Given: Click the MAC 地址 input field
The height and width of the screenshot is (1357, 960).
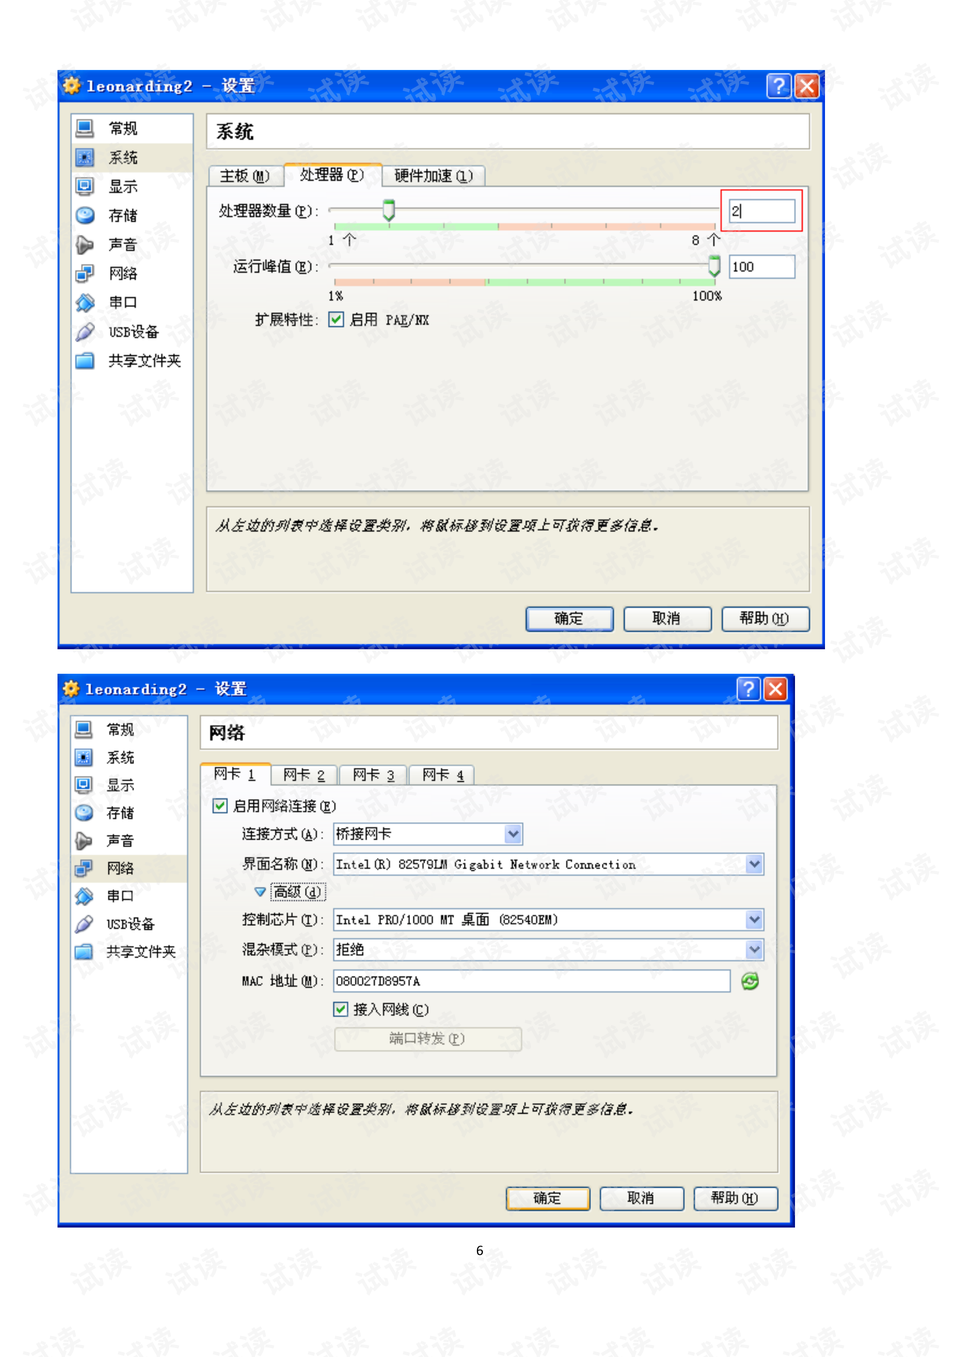Looking at the screenshot, I should 531,981.
